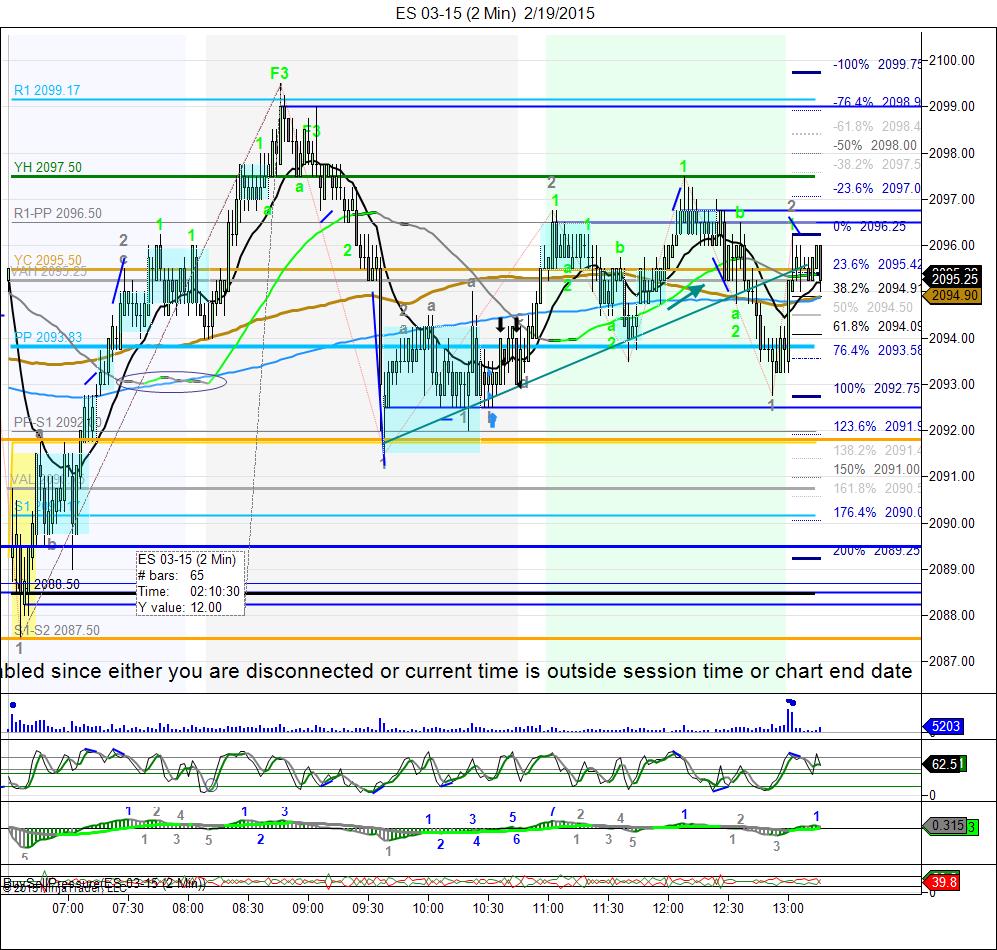Select the 61.8% 2094.09 retracement label

click(x=877, y=326)
